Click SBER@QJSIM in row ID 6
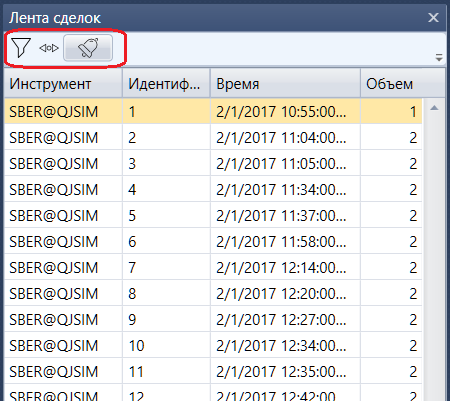The width and height of the screenshot is (450, 401). tap(54, 241)
